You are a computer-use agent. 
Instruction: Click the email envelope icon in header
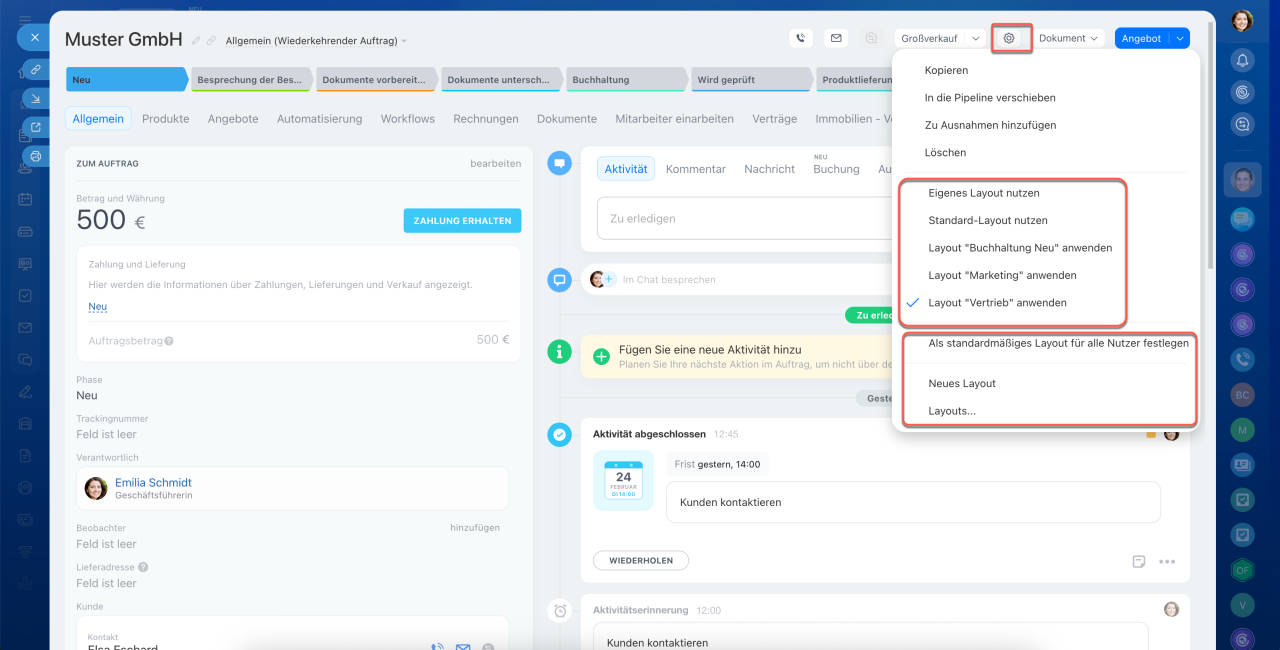pyautogui.click(x=836, y=38)
